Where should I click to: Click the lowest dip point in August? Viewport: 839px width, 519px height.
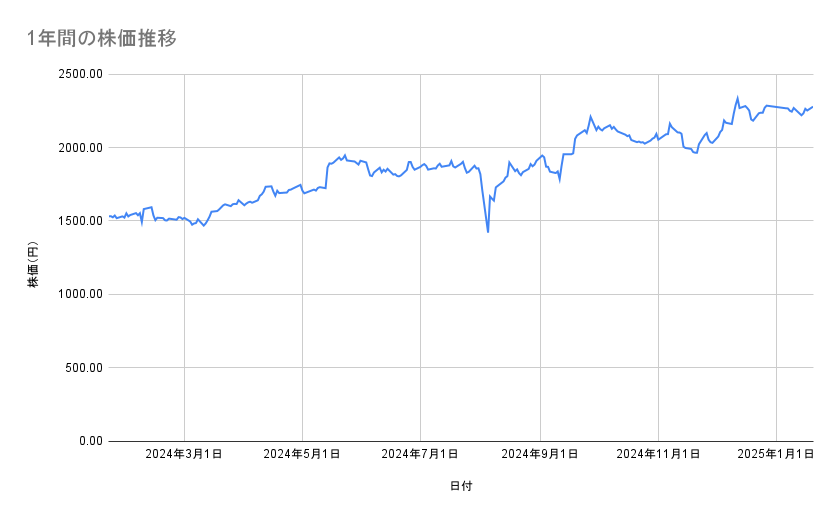click(487, 232)
